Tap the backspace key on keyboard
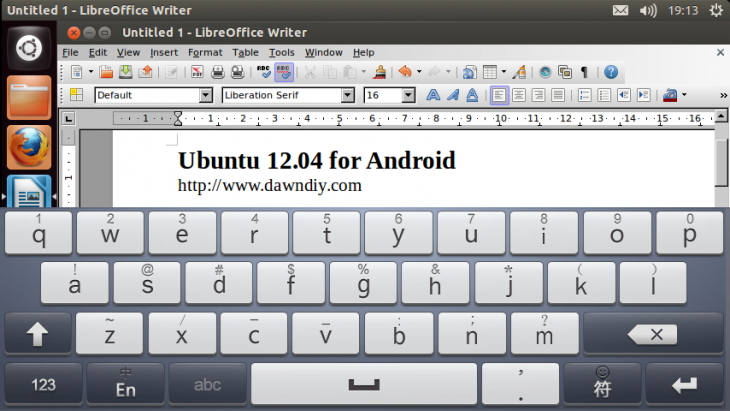 (x=653, y=334)
